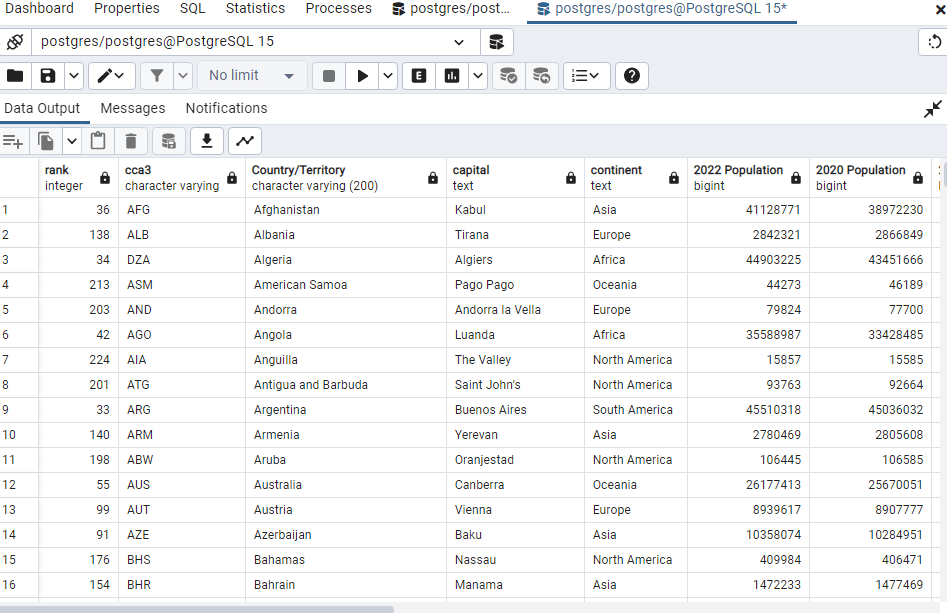Click the Commit transaction icon
This screenshot has width=947, height=613.
pyautogui.click(x=509, y=76)
